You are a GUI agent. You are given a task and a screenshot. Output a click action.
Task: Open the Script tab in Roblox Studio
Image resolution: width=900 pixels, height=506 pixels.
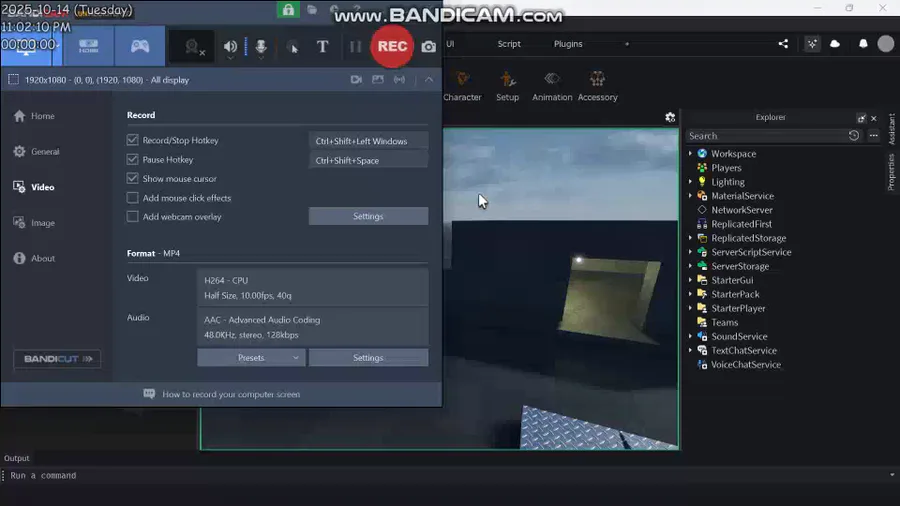tap(509, 44)
